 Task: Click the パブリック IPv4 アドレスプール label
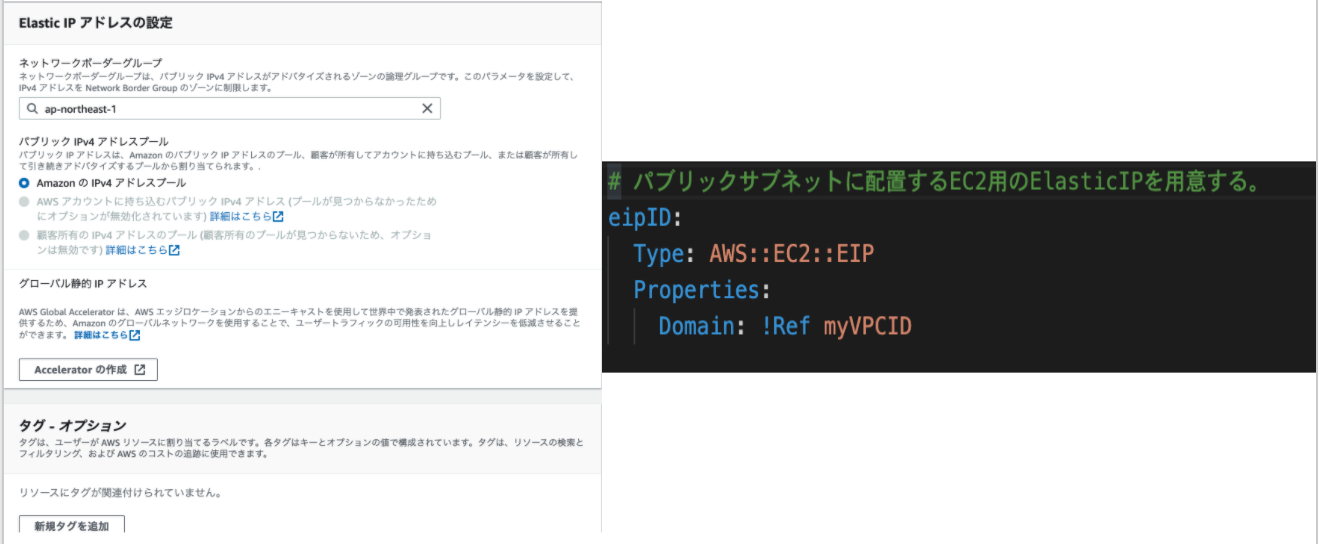(x=94, y=142)
